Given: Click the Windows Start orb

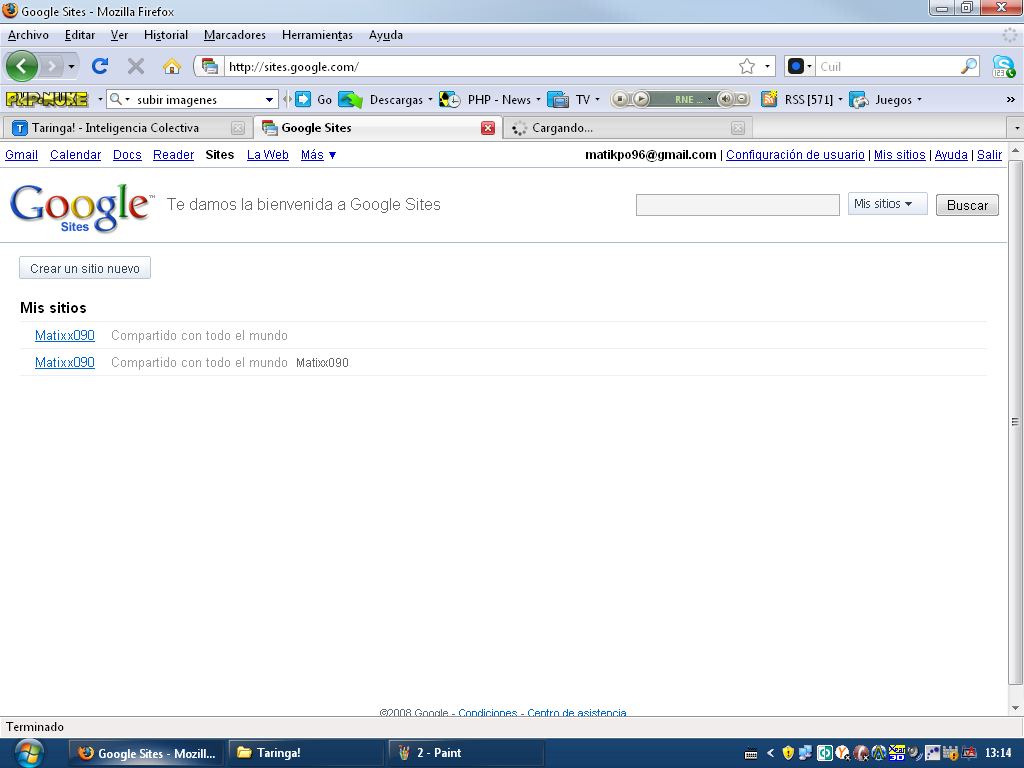Looking at the screenshot, I should pyautogui.click(x=29, y=752).
